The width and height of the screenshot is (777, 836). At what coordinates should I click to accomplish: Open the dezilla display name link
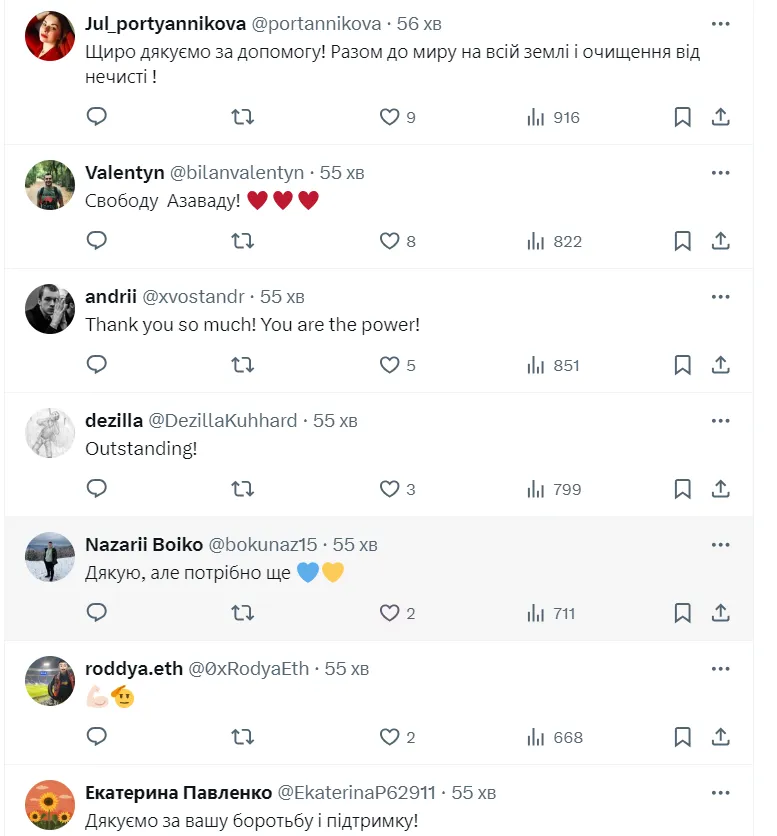click(114, 421)
